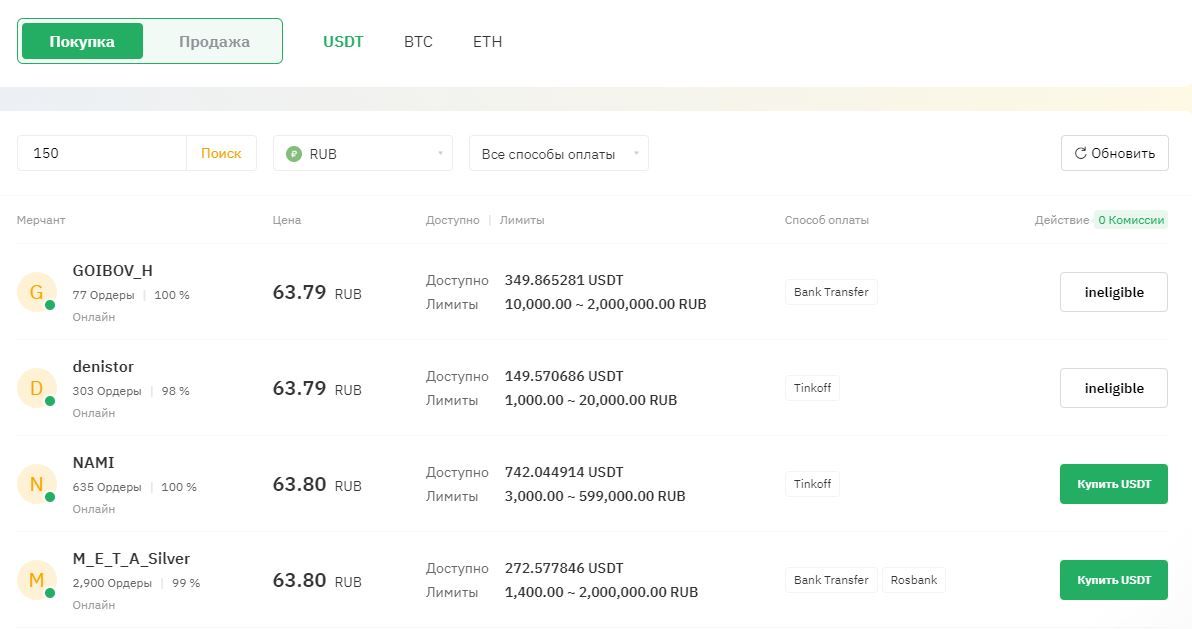Image resolution: width=1192 pixels, height=629 pixels.
Task: Buy USDT from M_E_T_A_Silver
Action: click(1114, 580)
